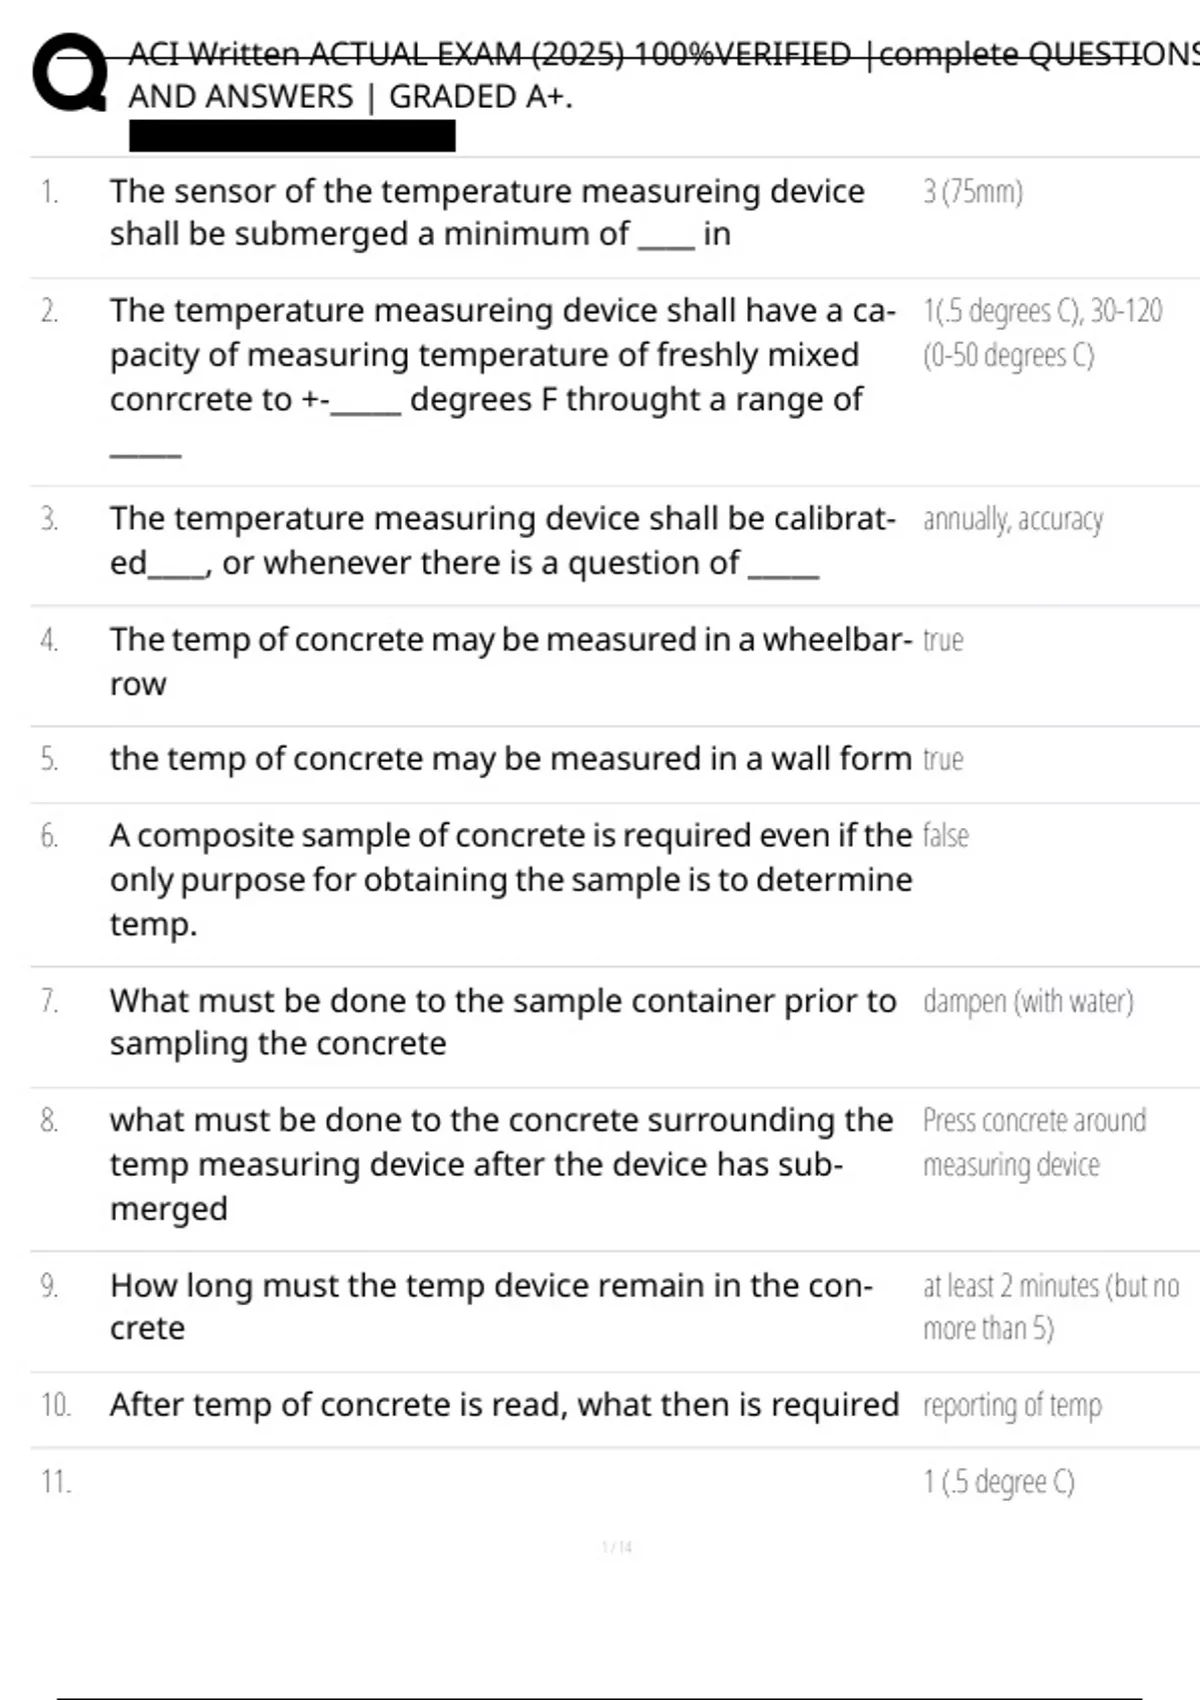Select question 2 about measuring capacity
1200x1700 pixels.
click(x=502, y=355)
